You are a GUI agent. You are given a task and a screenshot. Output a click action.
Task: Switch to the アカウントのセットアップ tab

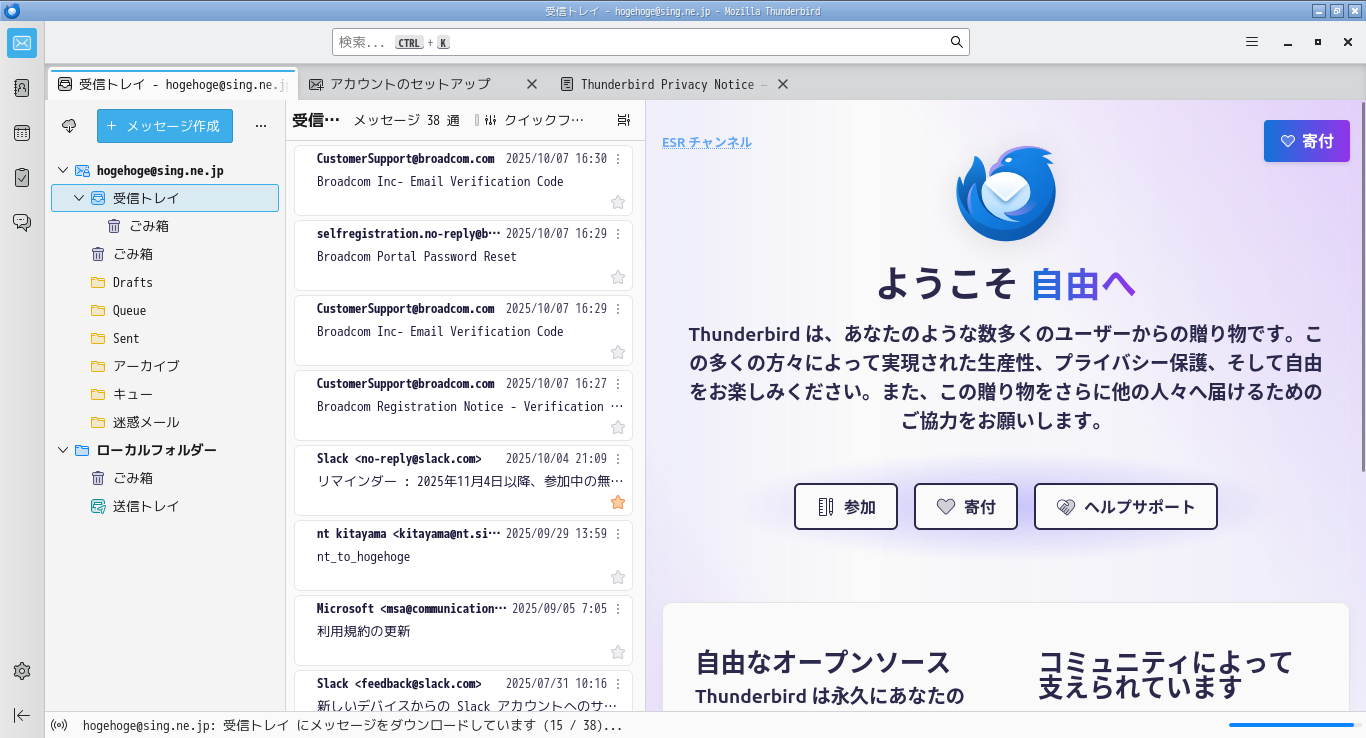422,84
